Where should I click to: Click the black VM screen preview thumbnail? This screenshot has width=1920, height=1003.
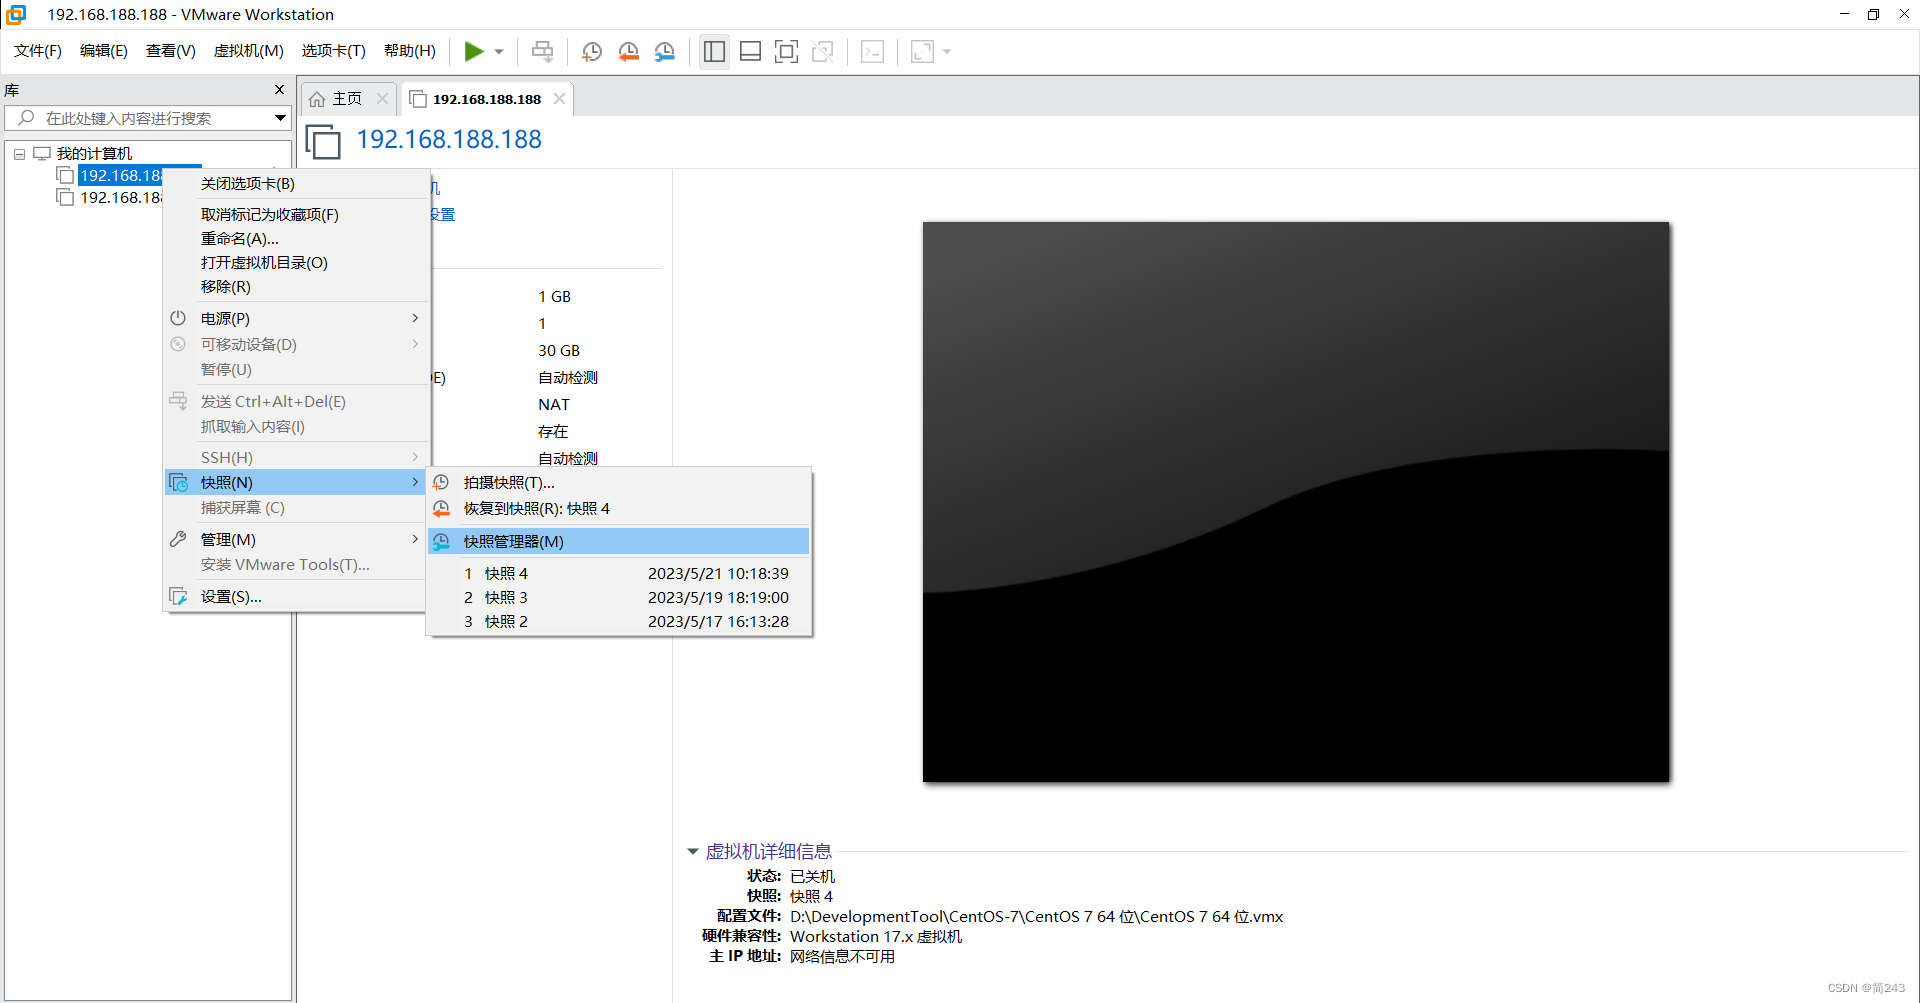(x=1296, y=502)
